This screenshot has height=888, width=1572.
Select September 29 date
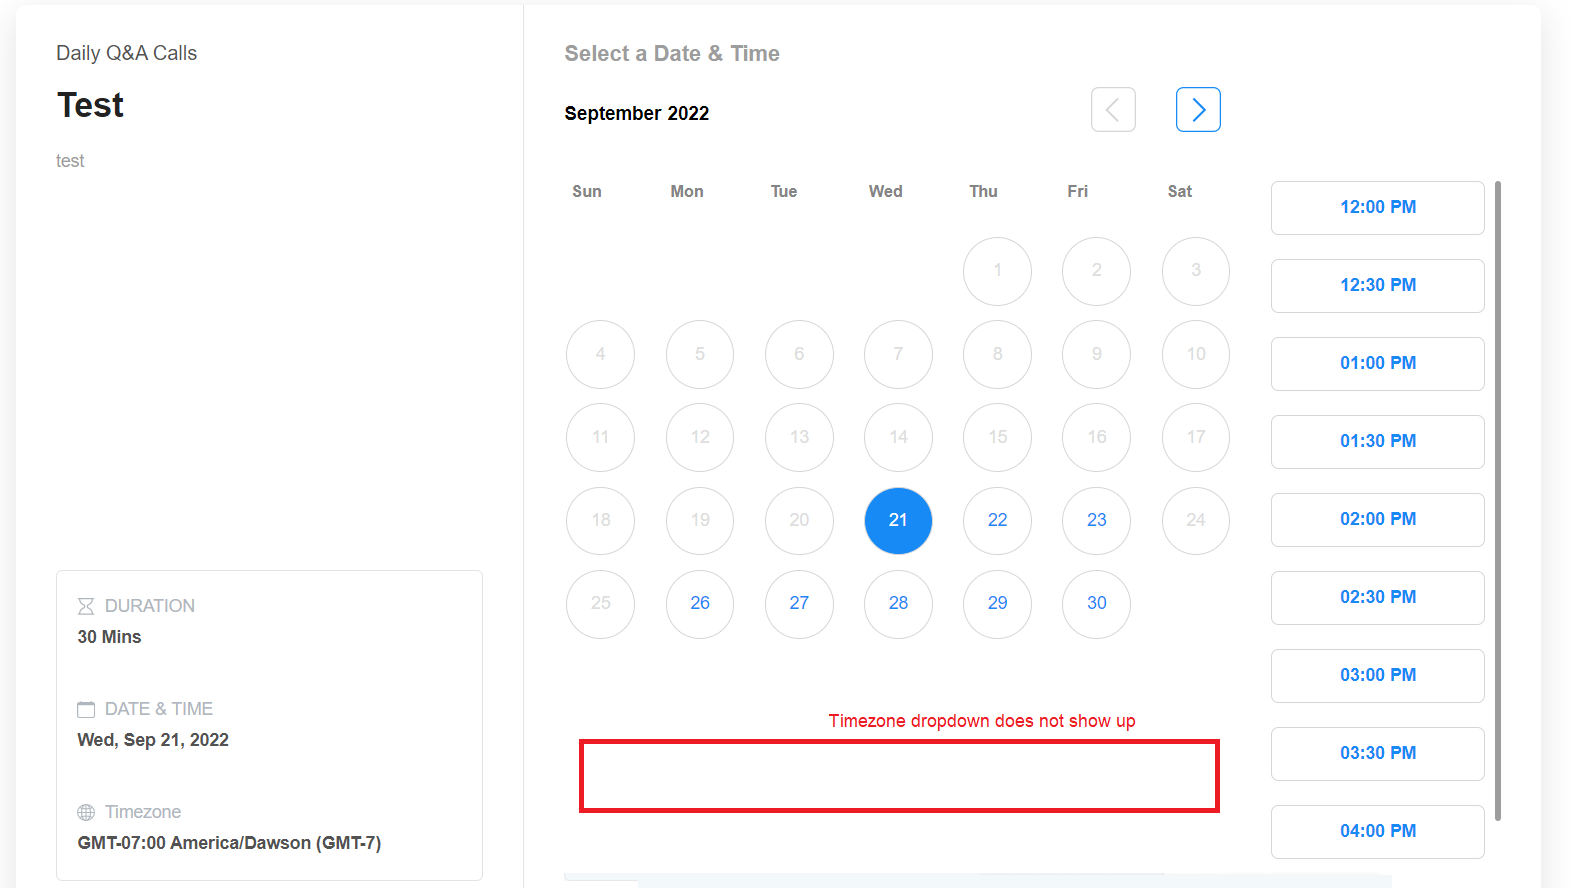point(997,603)
